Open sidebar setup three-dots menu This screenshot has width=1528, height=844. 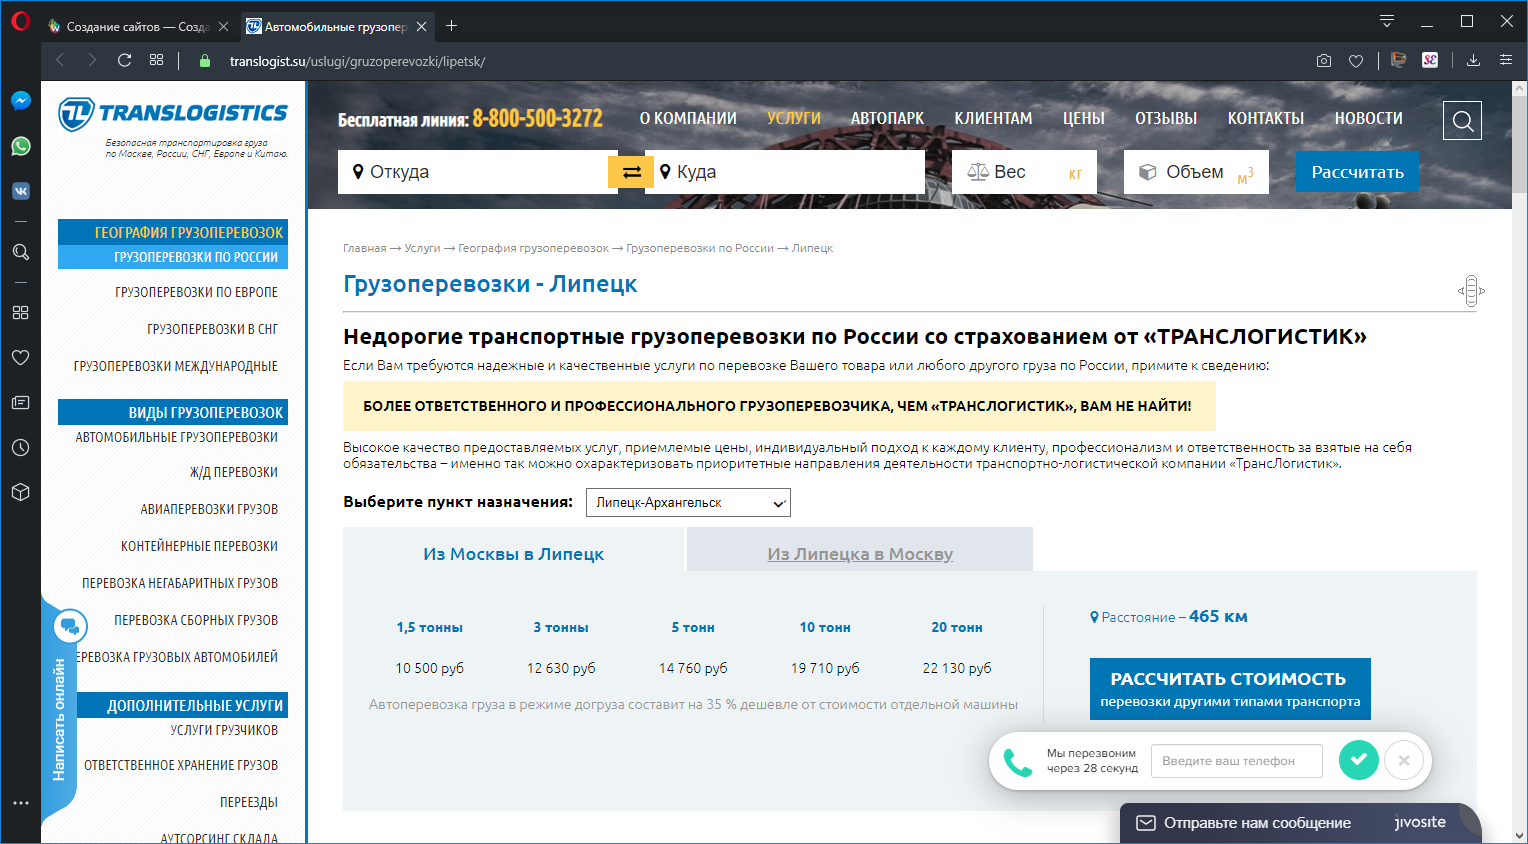(x=20, y=803)
